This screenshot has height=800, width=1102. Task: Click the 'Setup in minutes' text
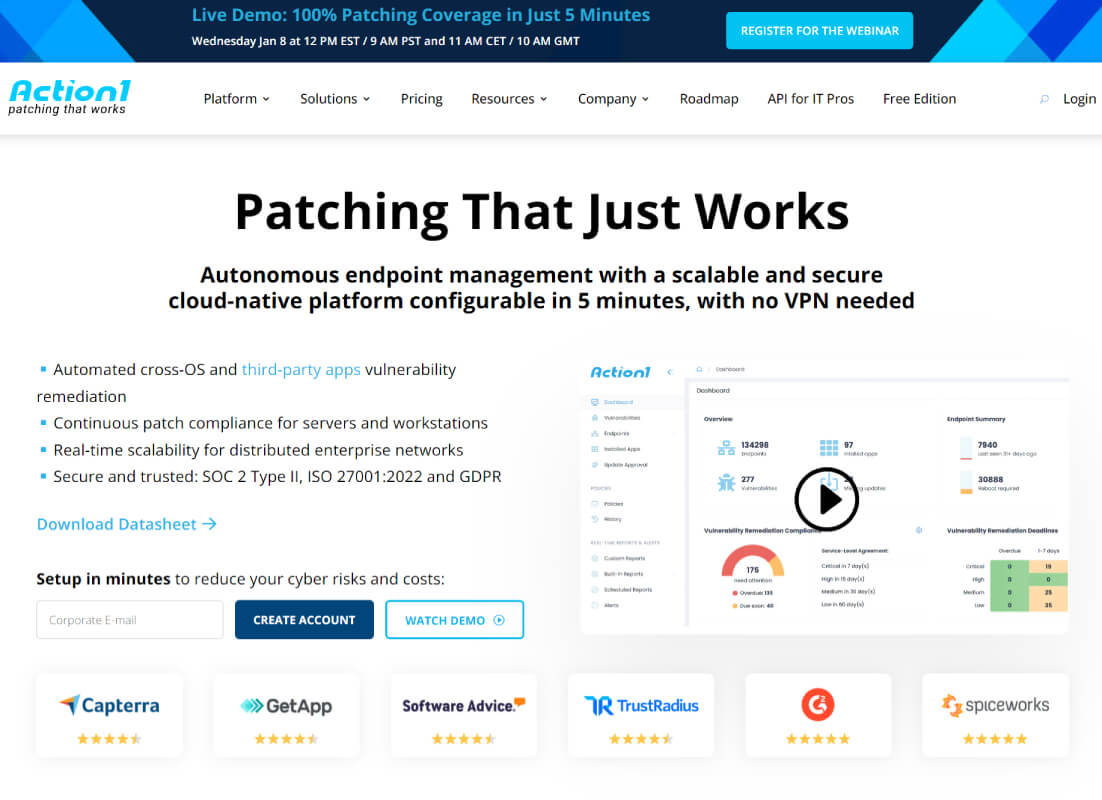[x=103, y=579]
